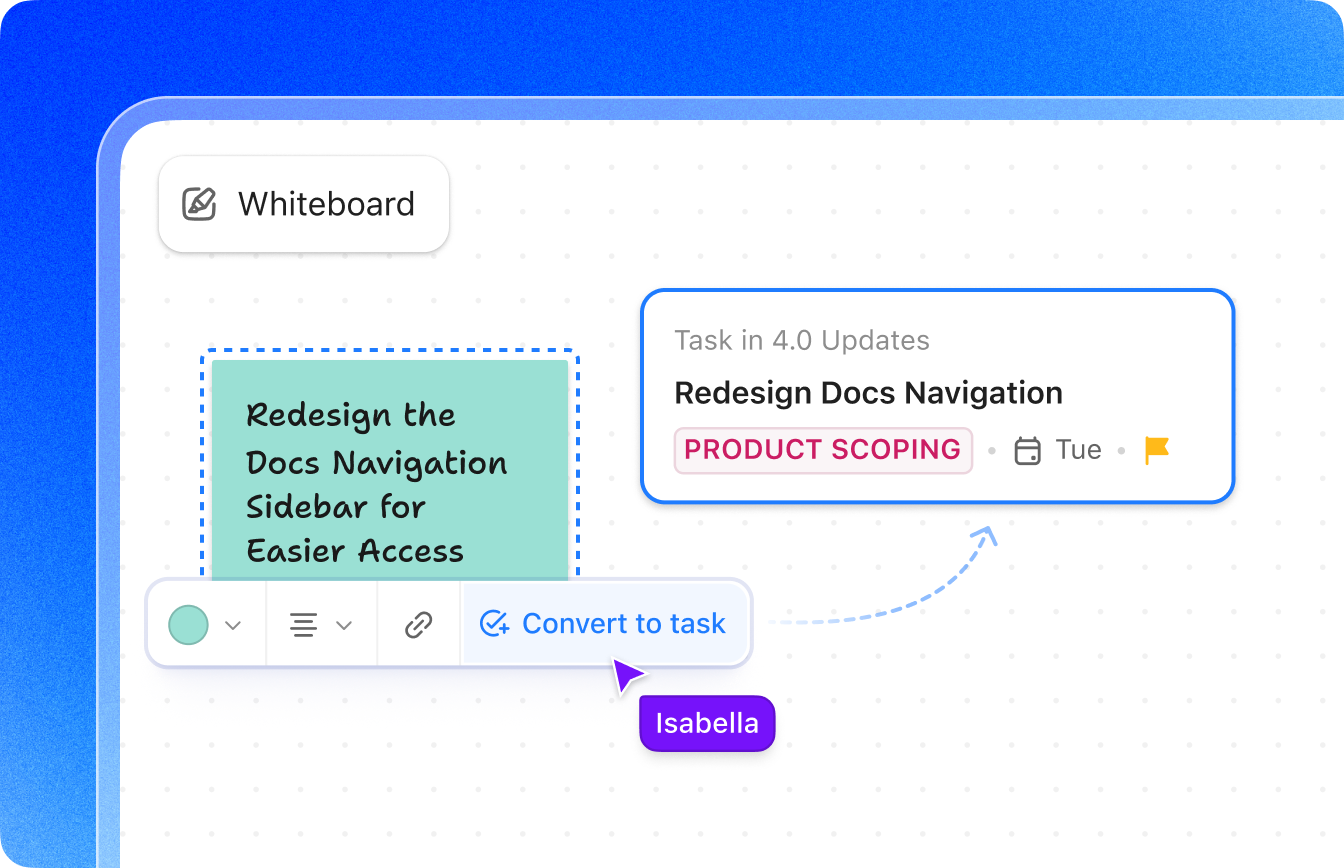Click the yellow priority flag icon

click(x=1157, y=450)
